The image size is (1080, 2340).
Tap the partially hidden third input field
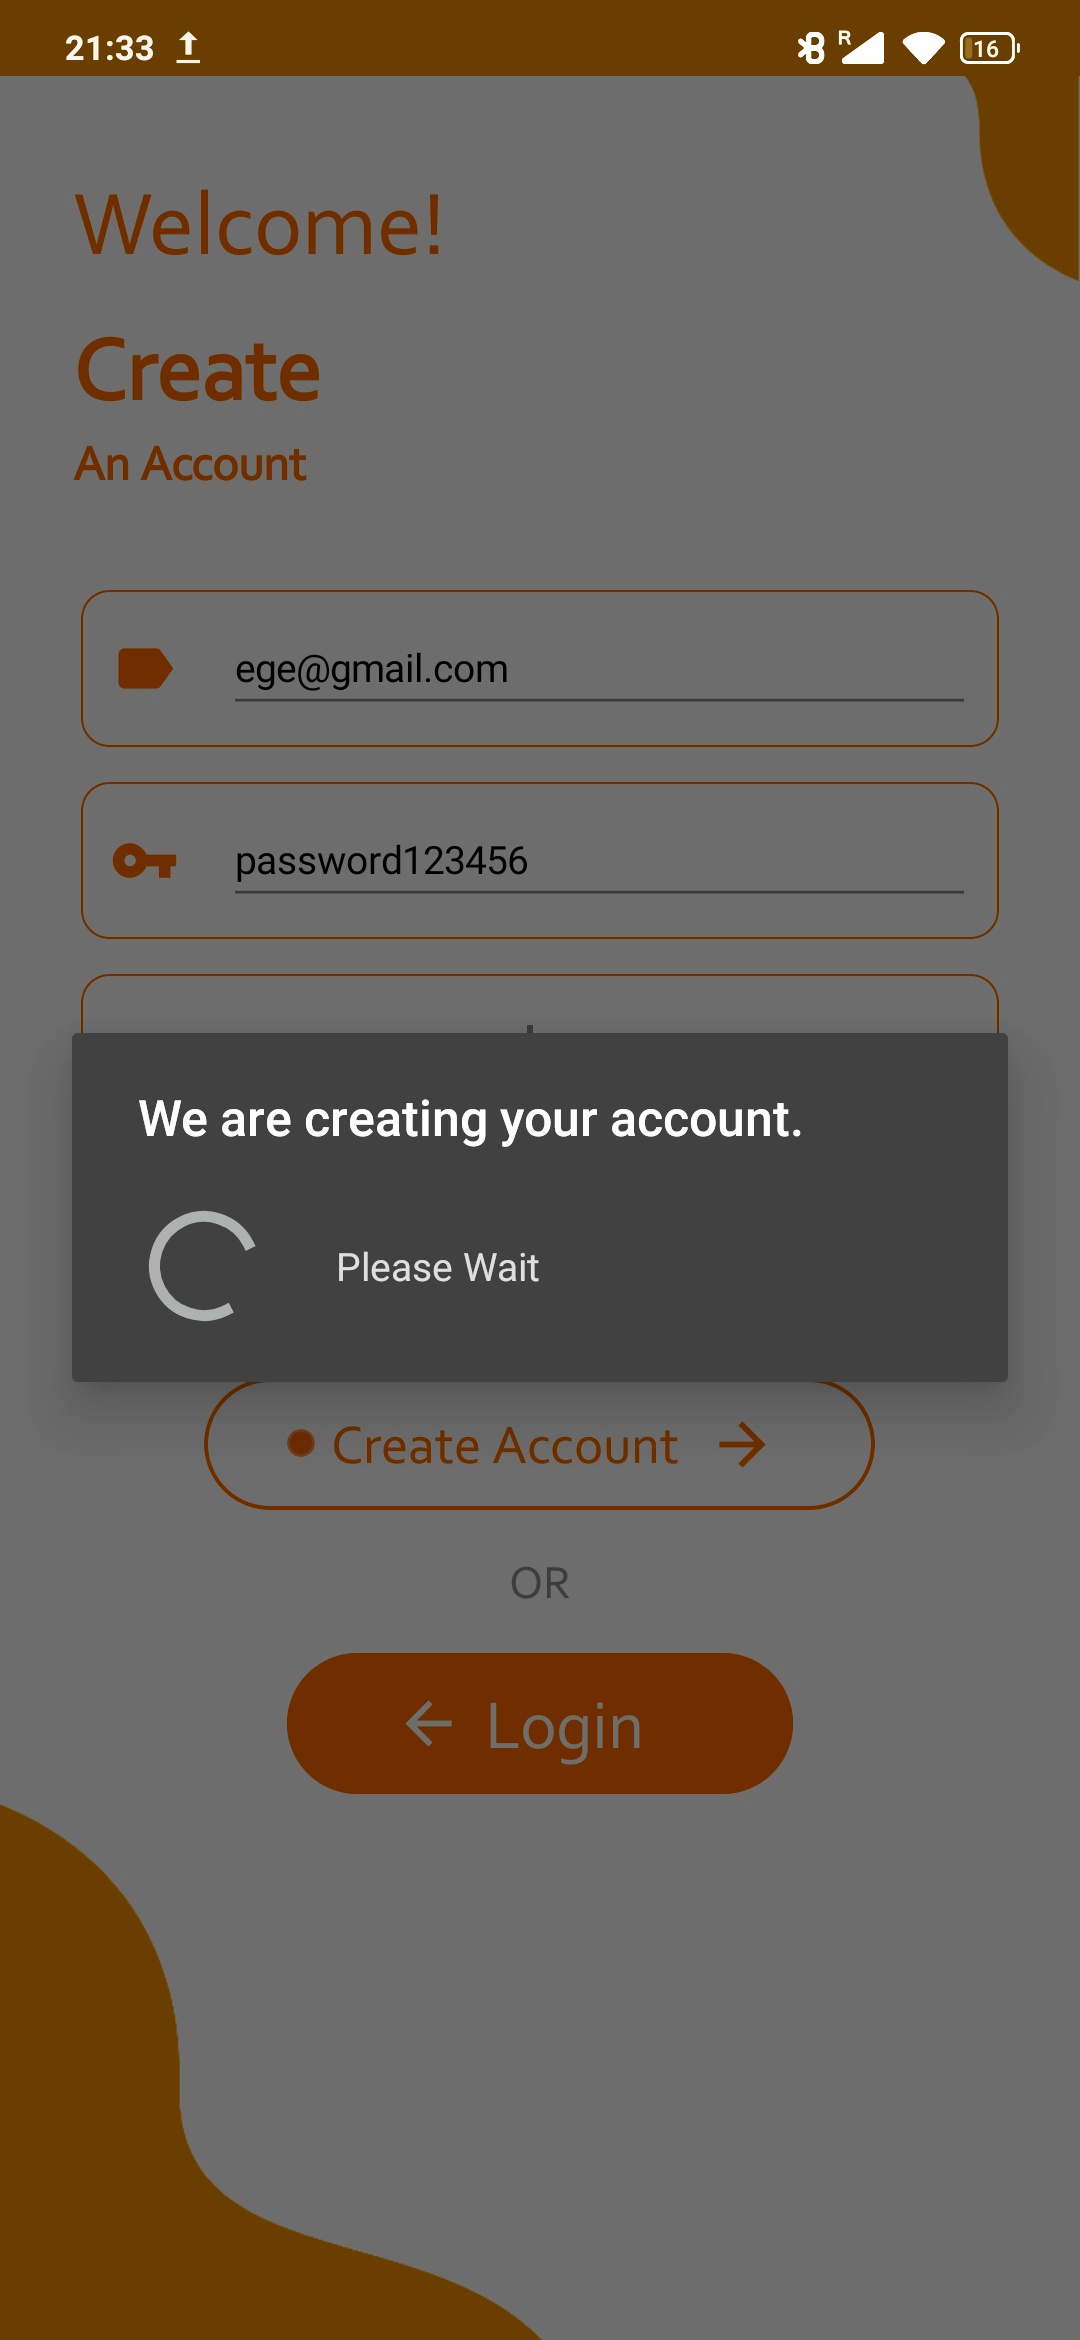[x=540, y=1004]
